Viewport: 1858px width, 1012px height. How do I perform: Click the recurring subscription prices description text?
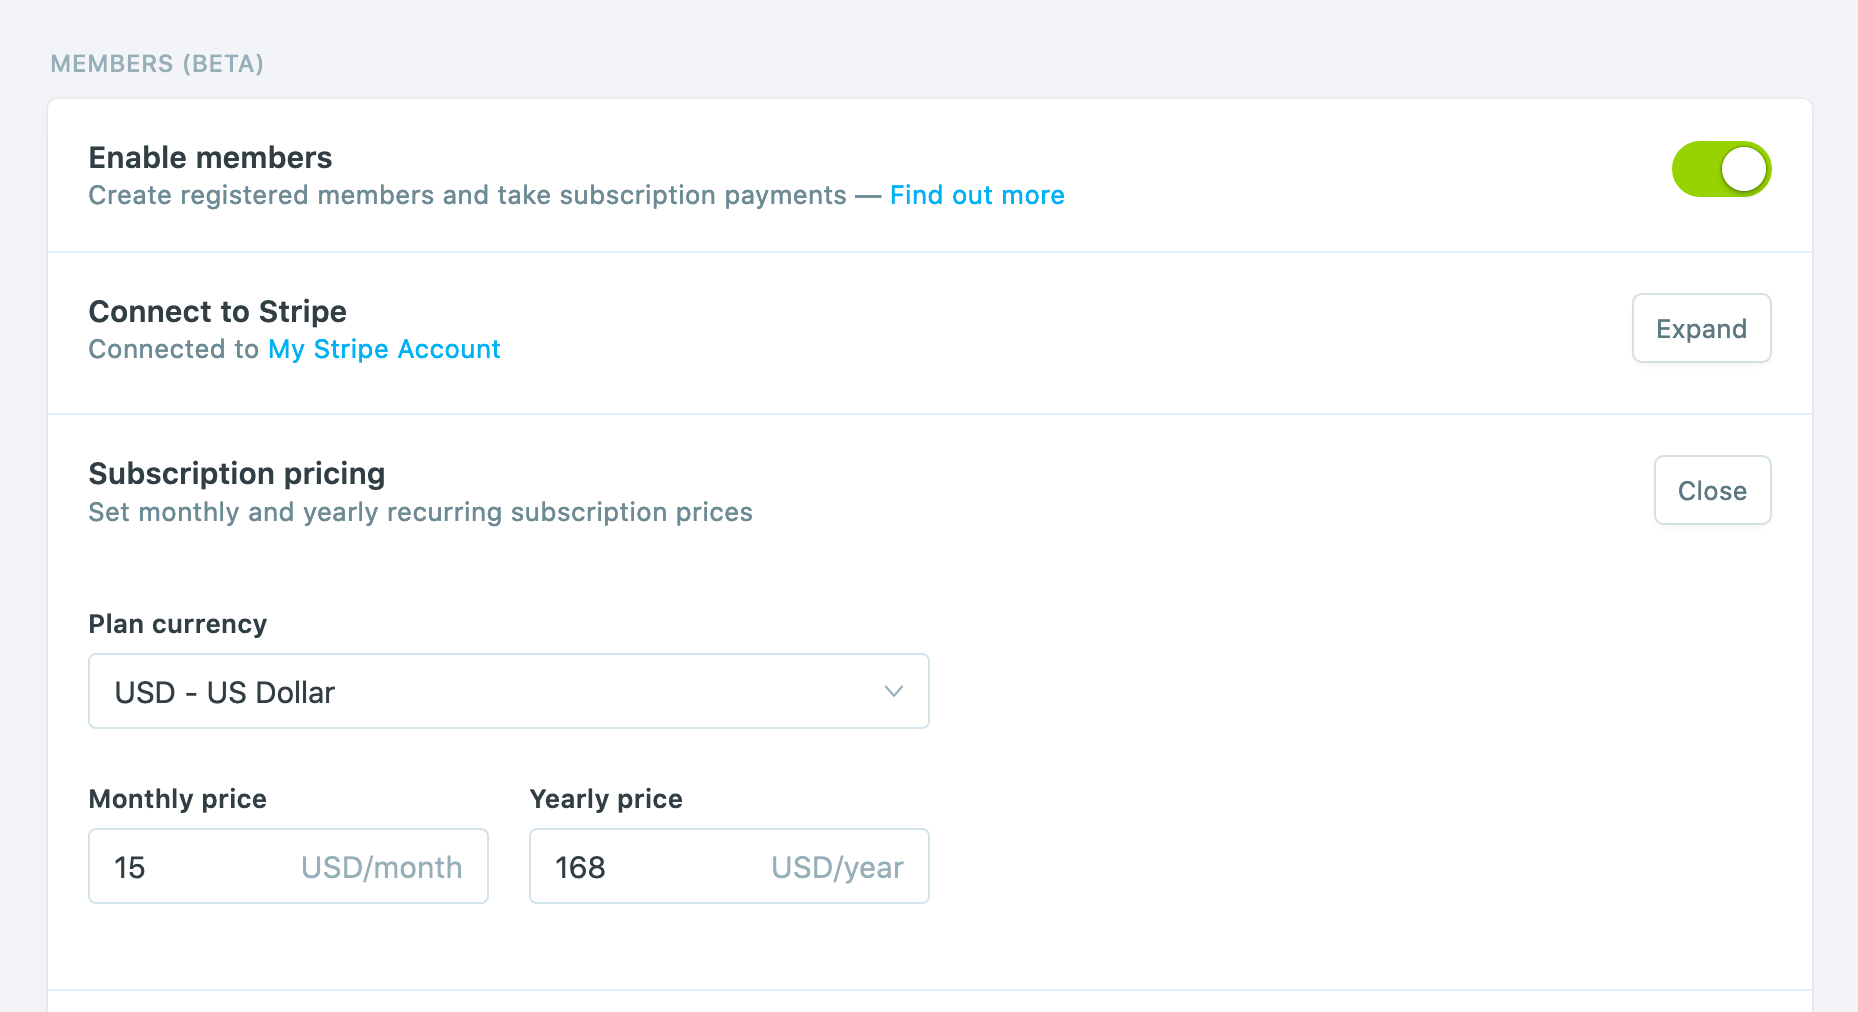click(x=420, y=512)
